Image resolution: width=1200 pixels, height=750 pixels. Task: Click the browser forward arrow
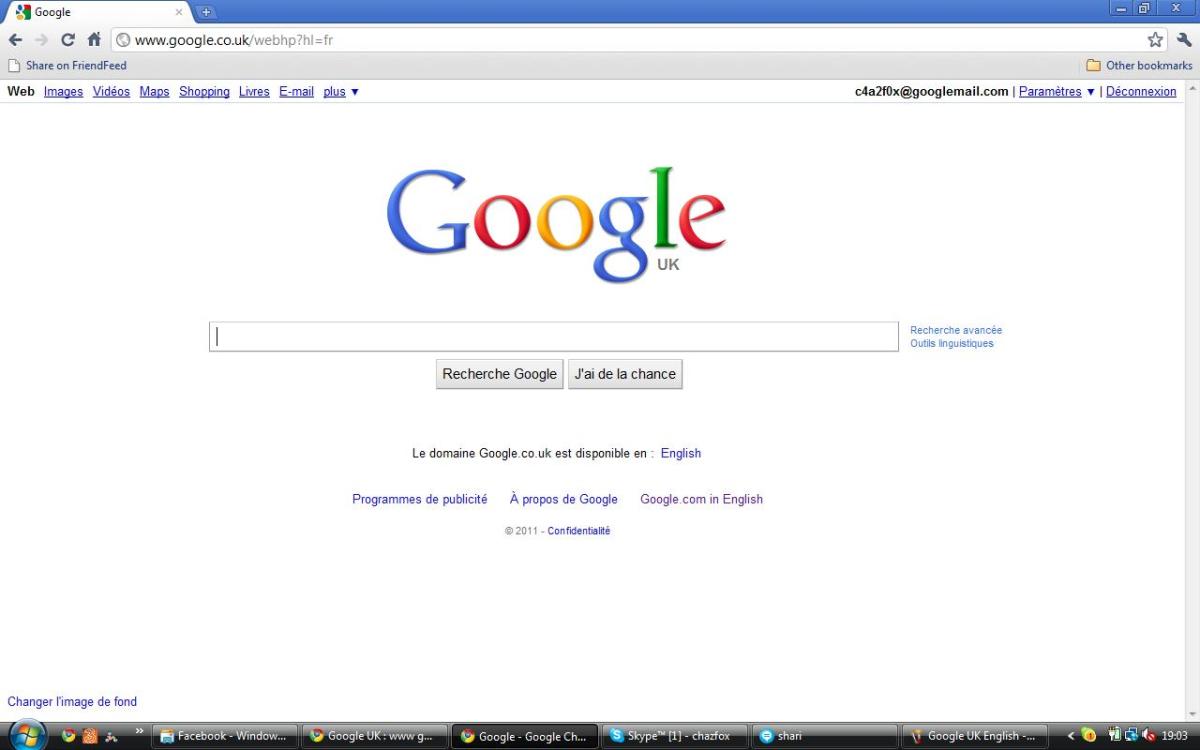pos(40,40)
